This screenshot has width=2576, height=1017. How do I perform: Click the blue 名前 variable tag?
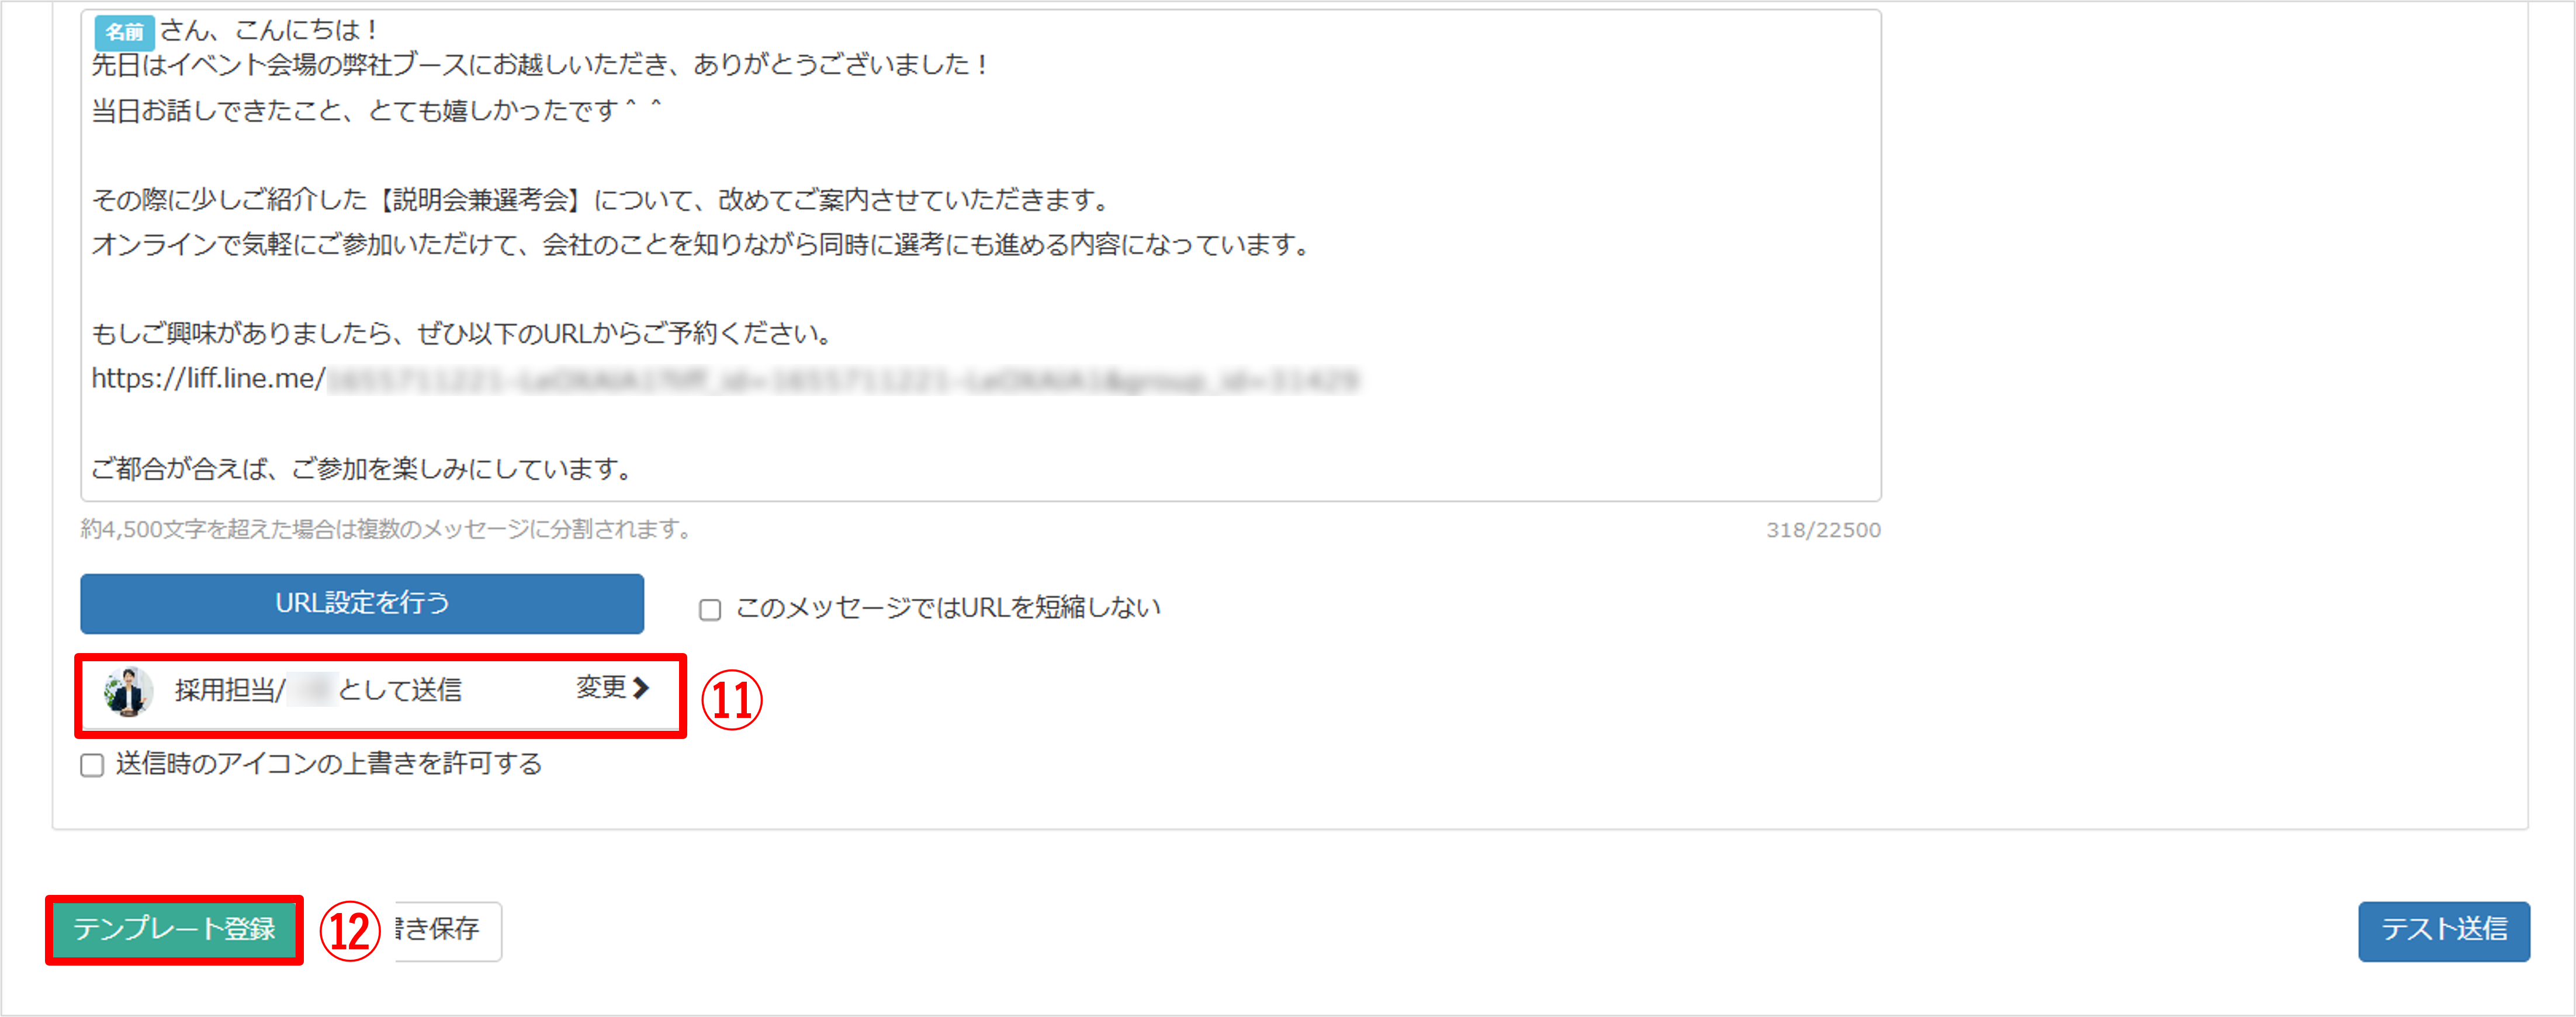(124, 32)
